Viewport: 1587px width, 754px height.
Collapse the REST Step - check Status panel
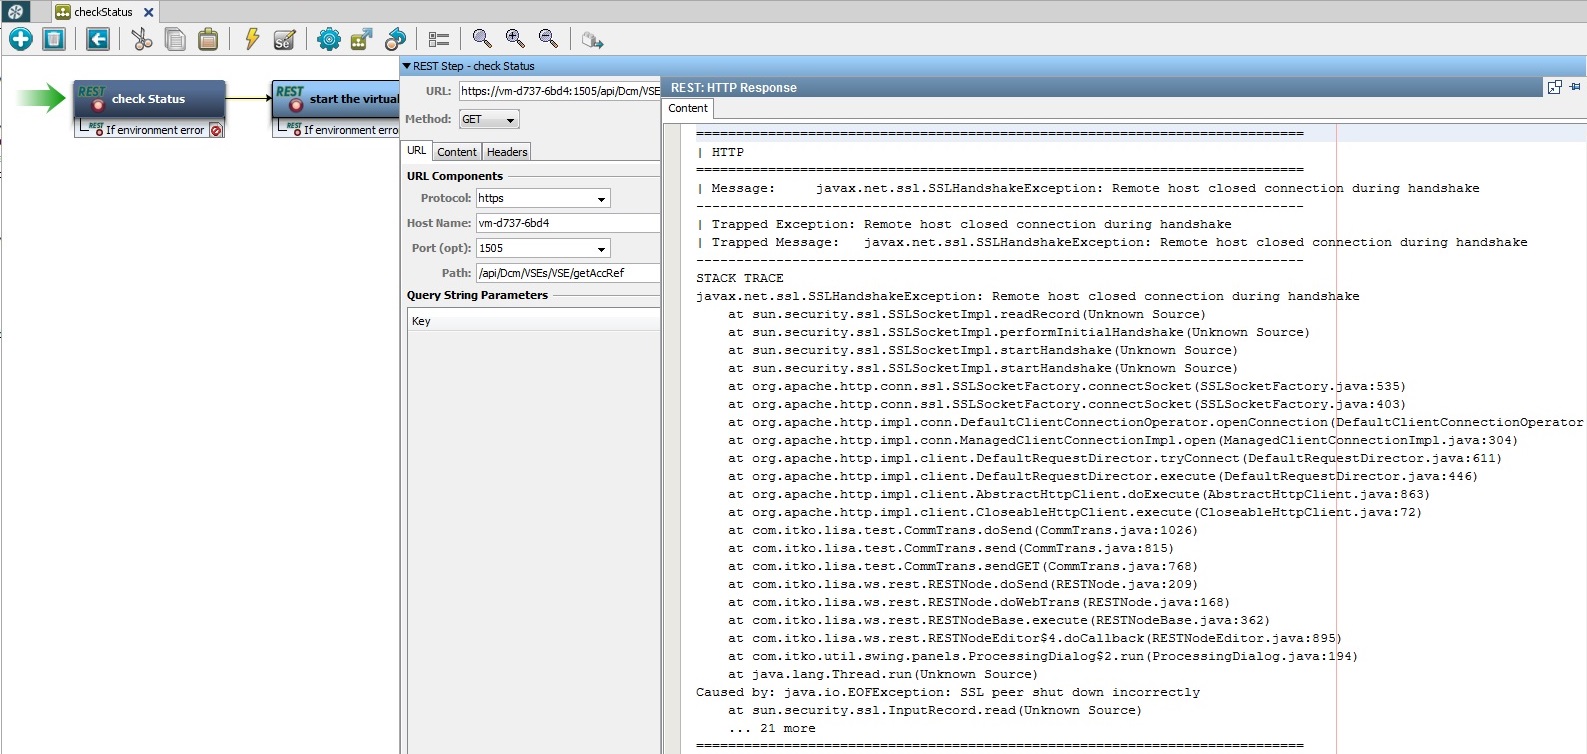pos(407,66)
